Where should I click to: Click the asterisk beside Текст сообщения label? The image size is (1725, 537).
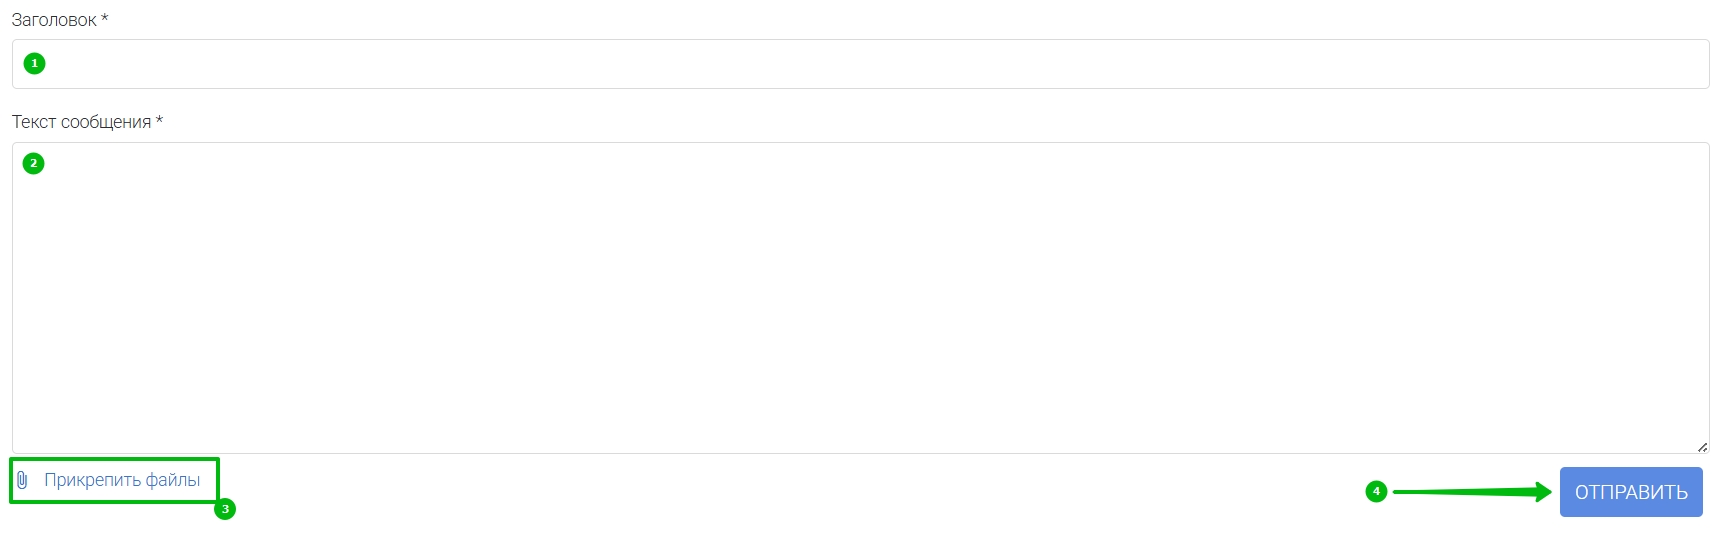[x=159, y=120]
